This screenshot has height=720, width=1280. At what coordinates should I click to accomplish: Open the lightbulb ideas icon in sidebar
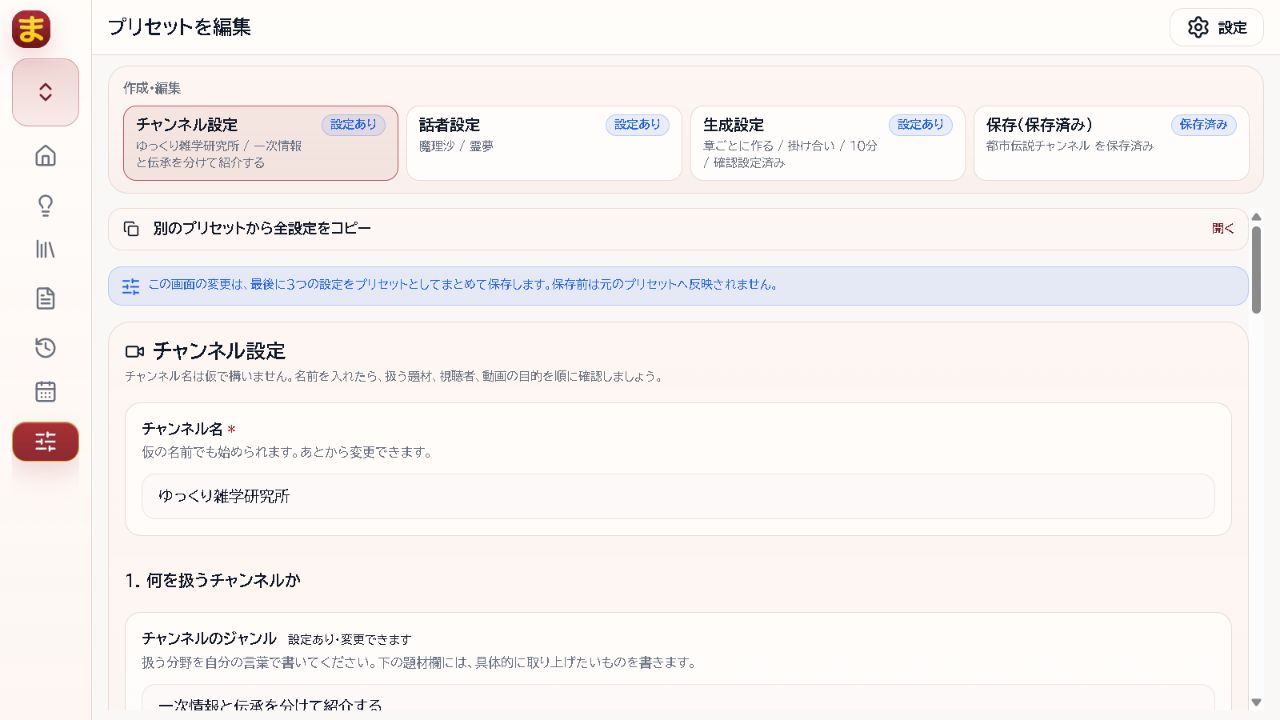tap(45, 206)
